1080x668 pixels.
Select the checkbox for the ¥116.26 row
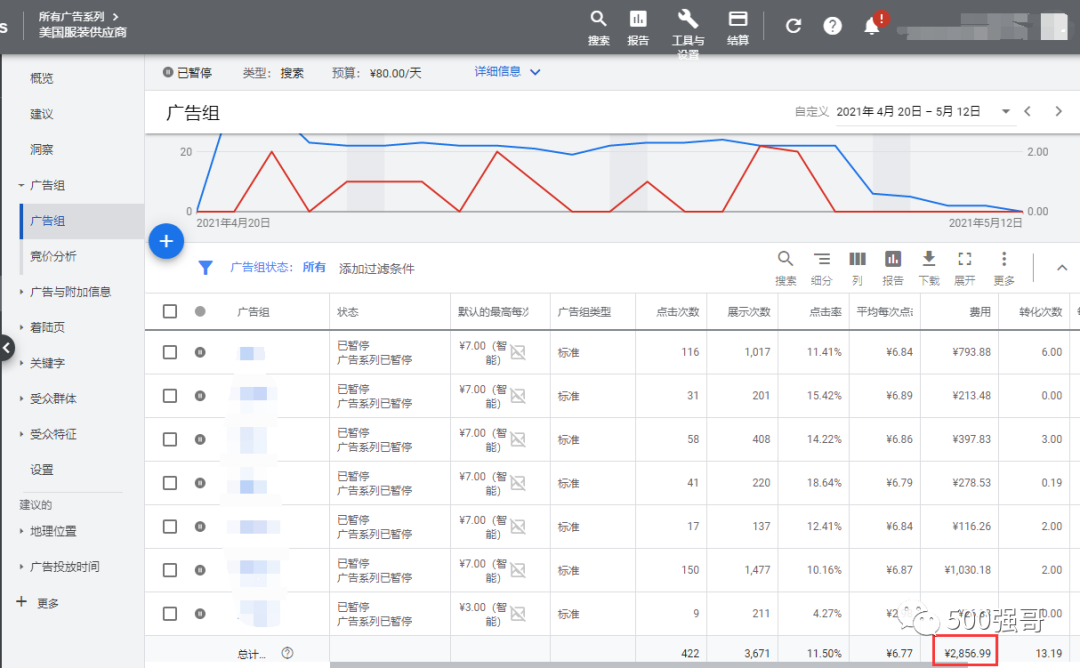coord(170,526)
